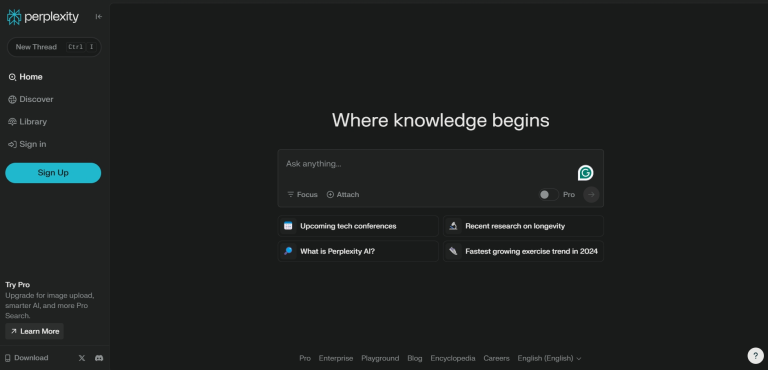Image resolution: width=768 pixels, height=370 pixels.
Task: Click Learn More under Try Pro
Action: 34,331
